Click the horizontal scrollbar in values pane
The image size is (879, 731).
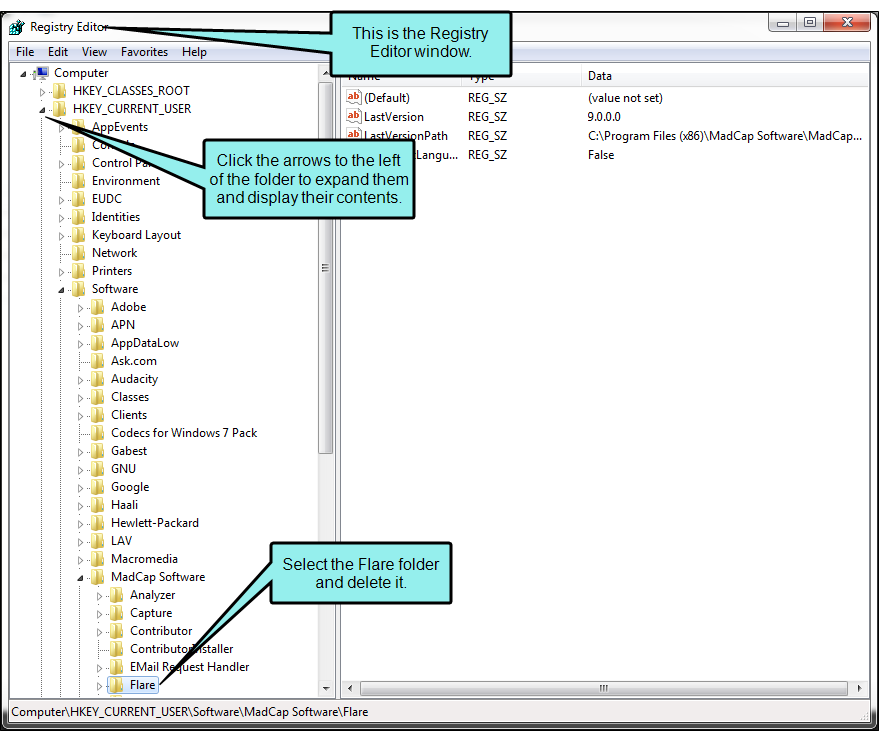point(600,688)
